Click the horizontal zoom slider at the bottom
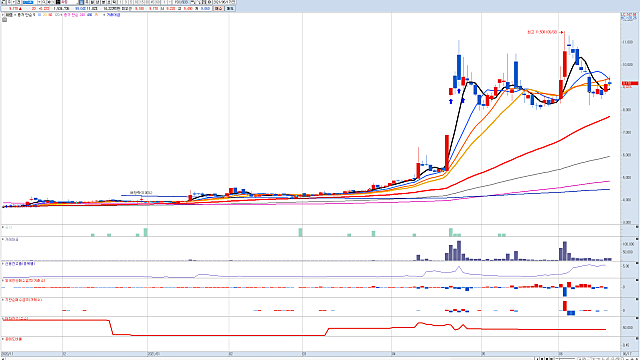Viewport: 640px width, 360px height. click(565, 358)
